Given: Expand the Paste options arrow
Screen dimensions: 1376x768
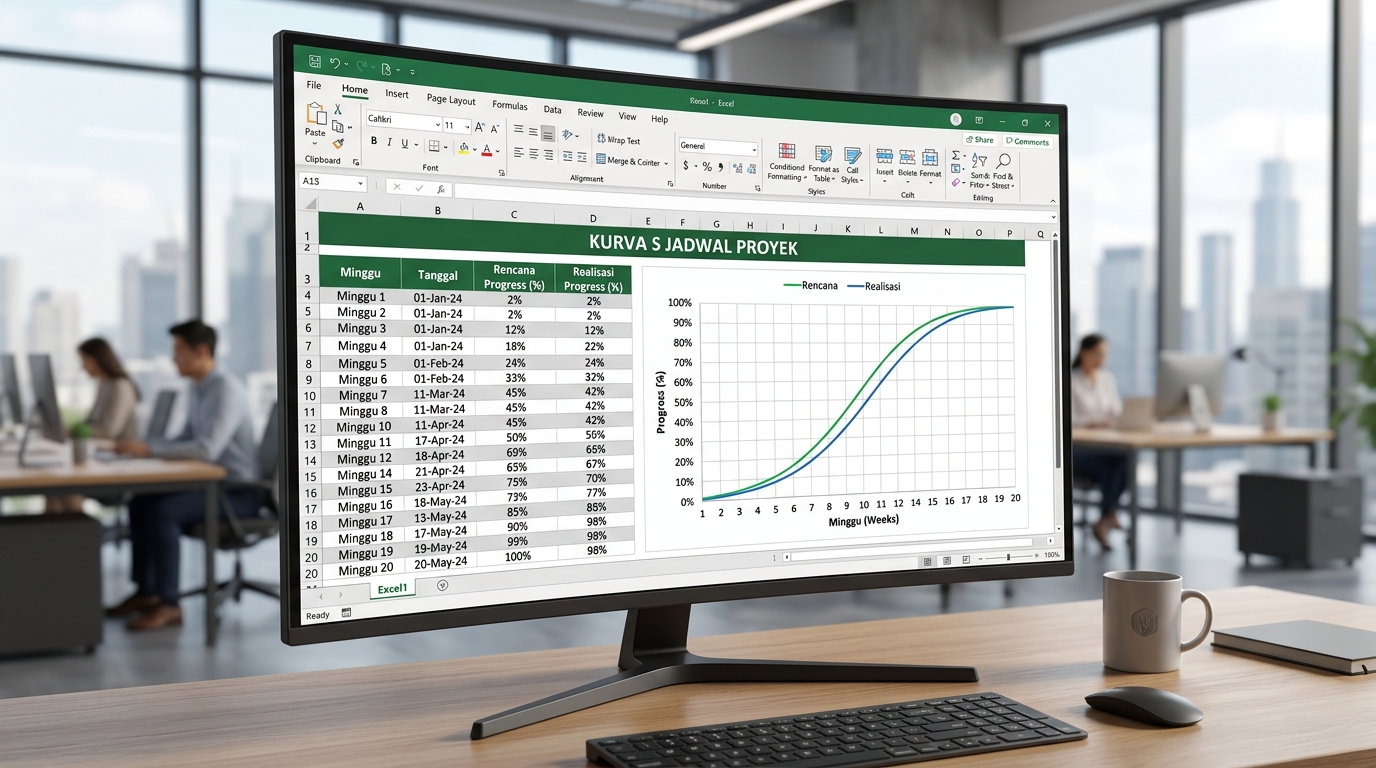Looking at the screenshot, I should [315, 144].
